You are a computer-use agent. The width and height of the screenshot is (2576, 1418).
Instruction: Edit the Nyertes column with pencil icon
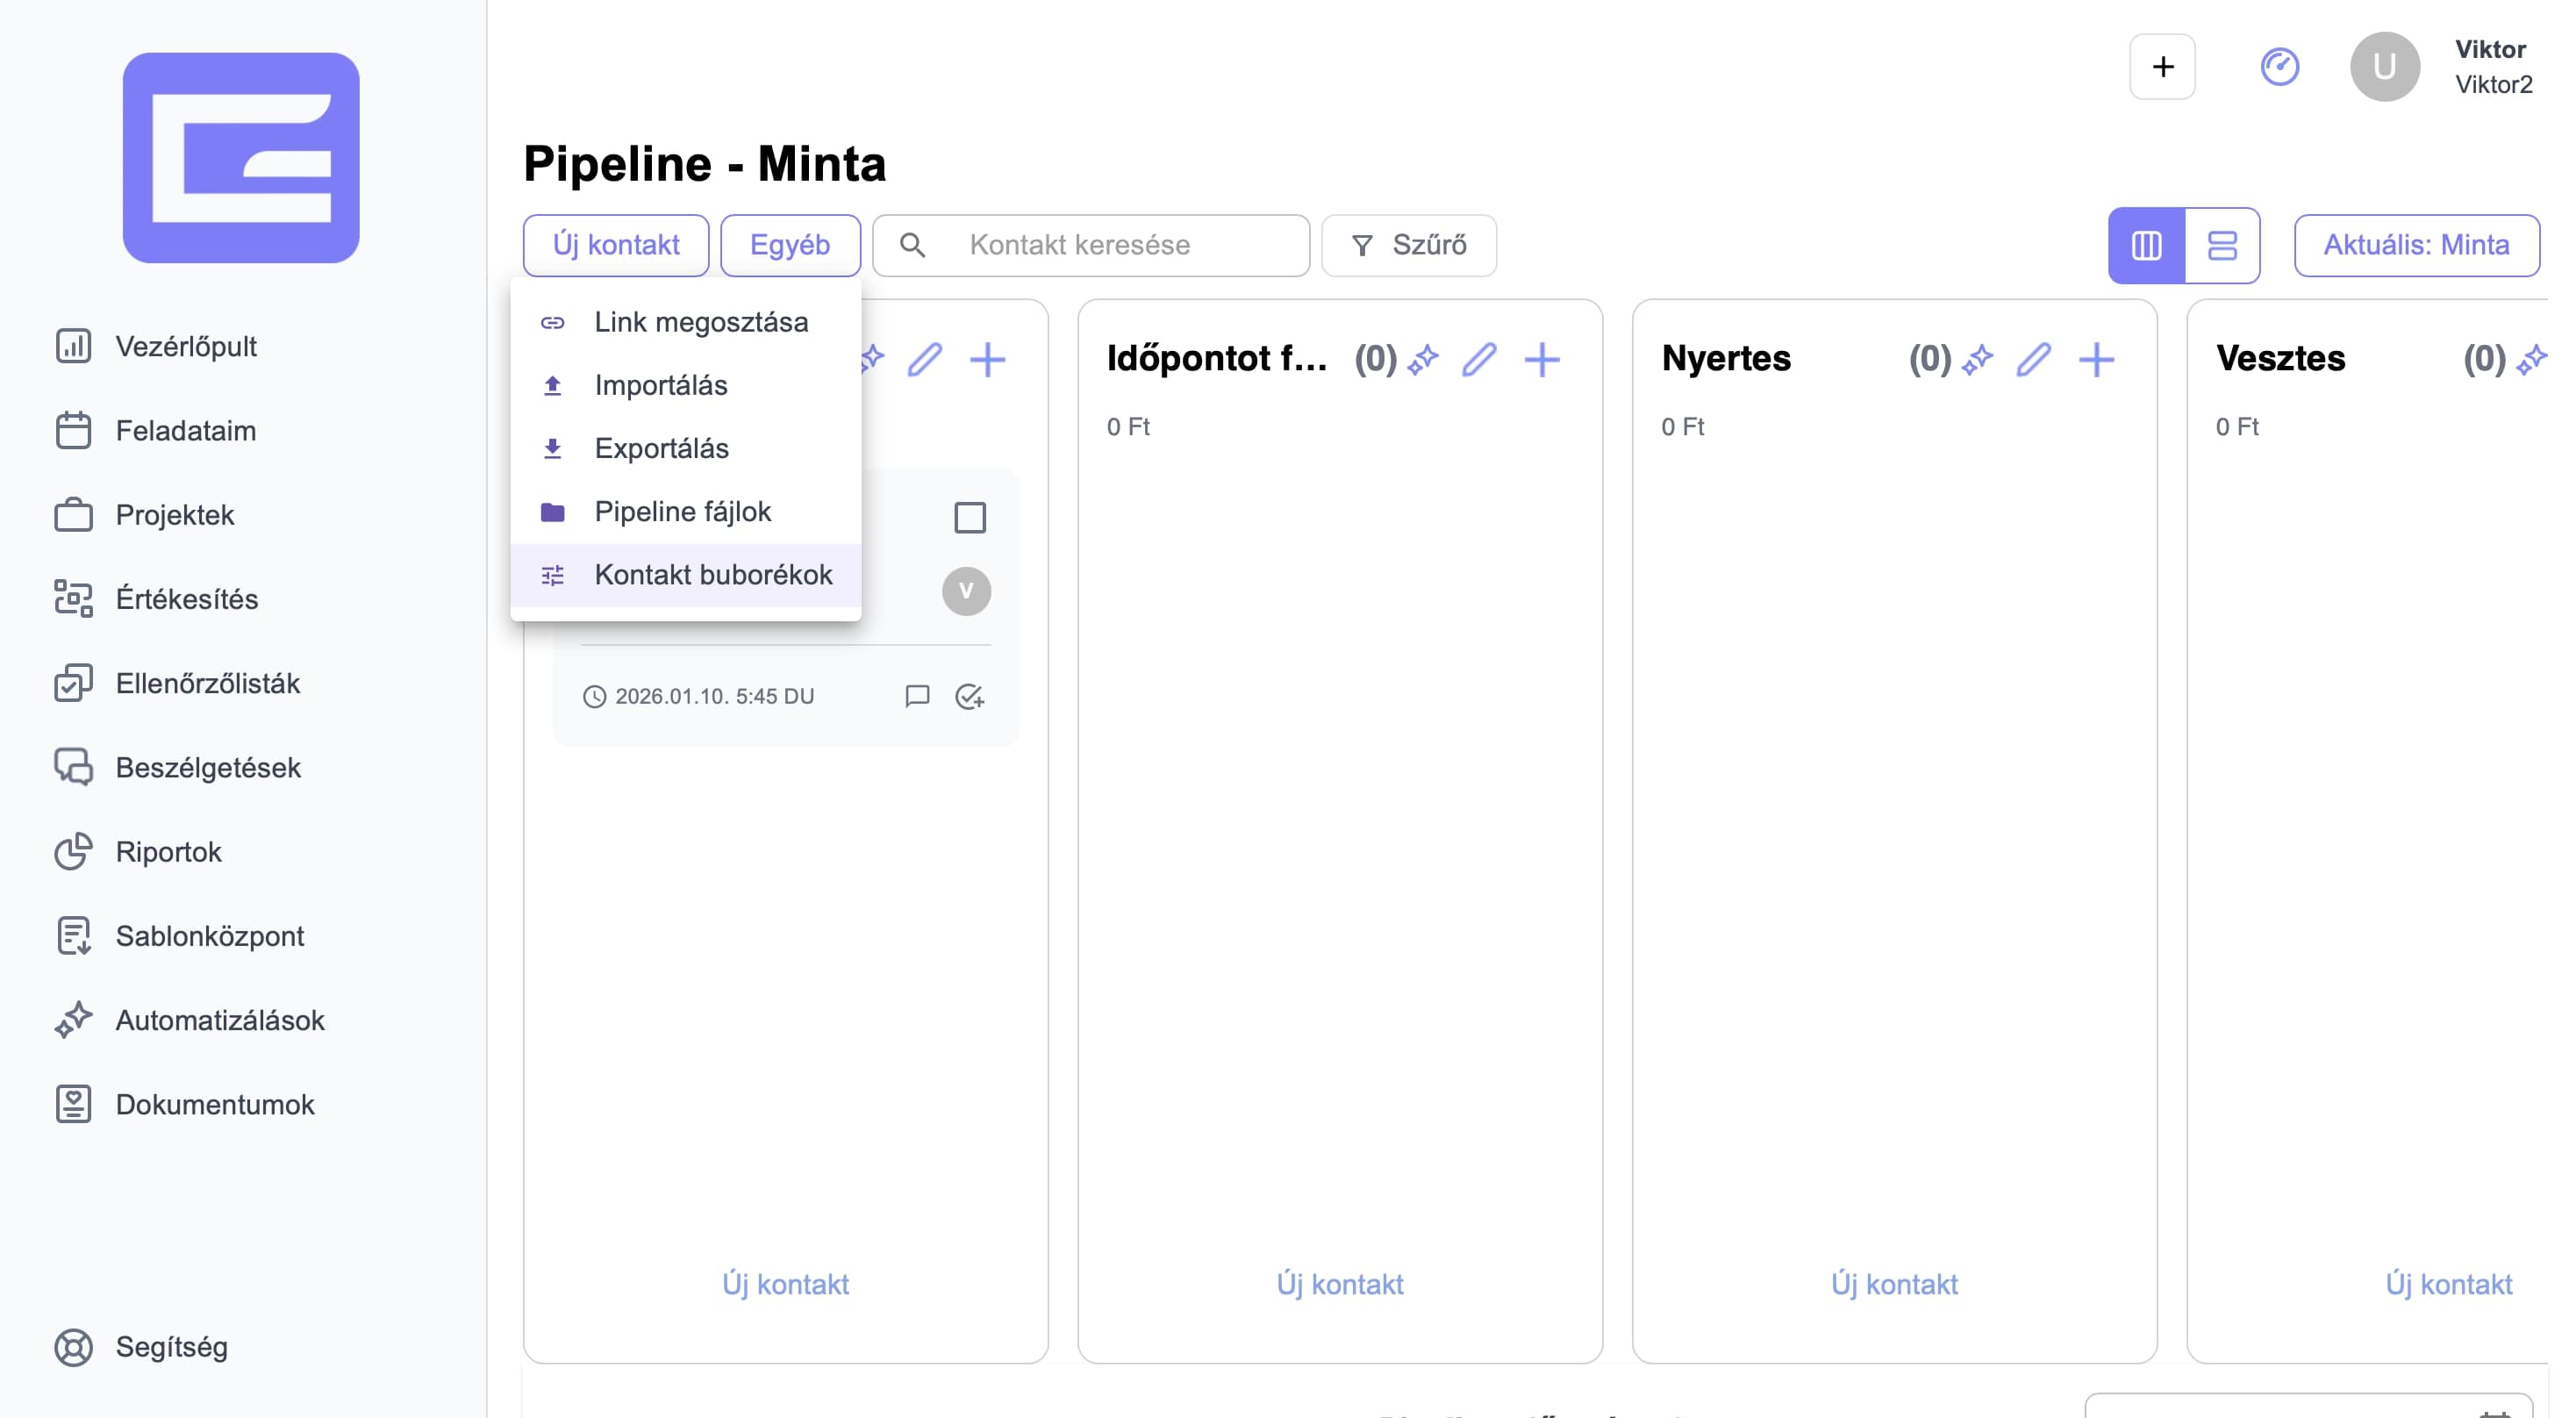tap(2033, 359)
